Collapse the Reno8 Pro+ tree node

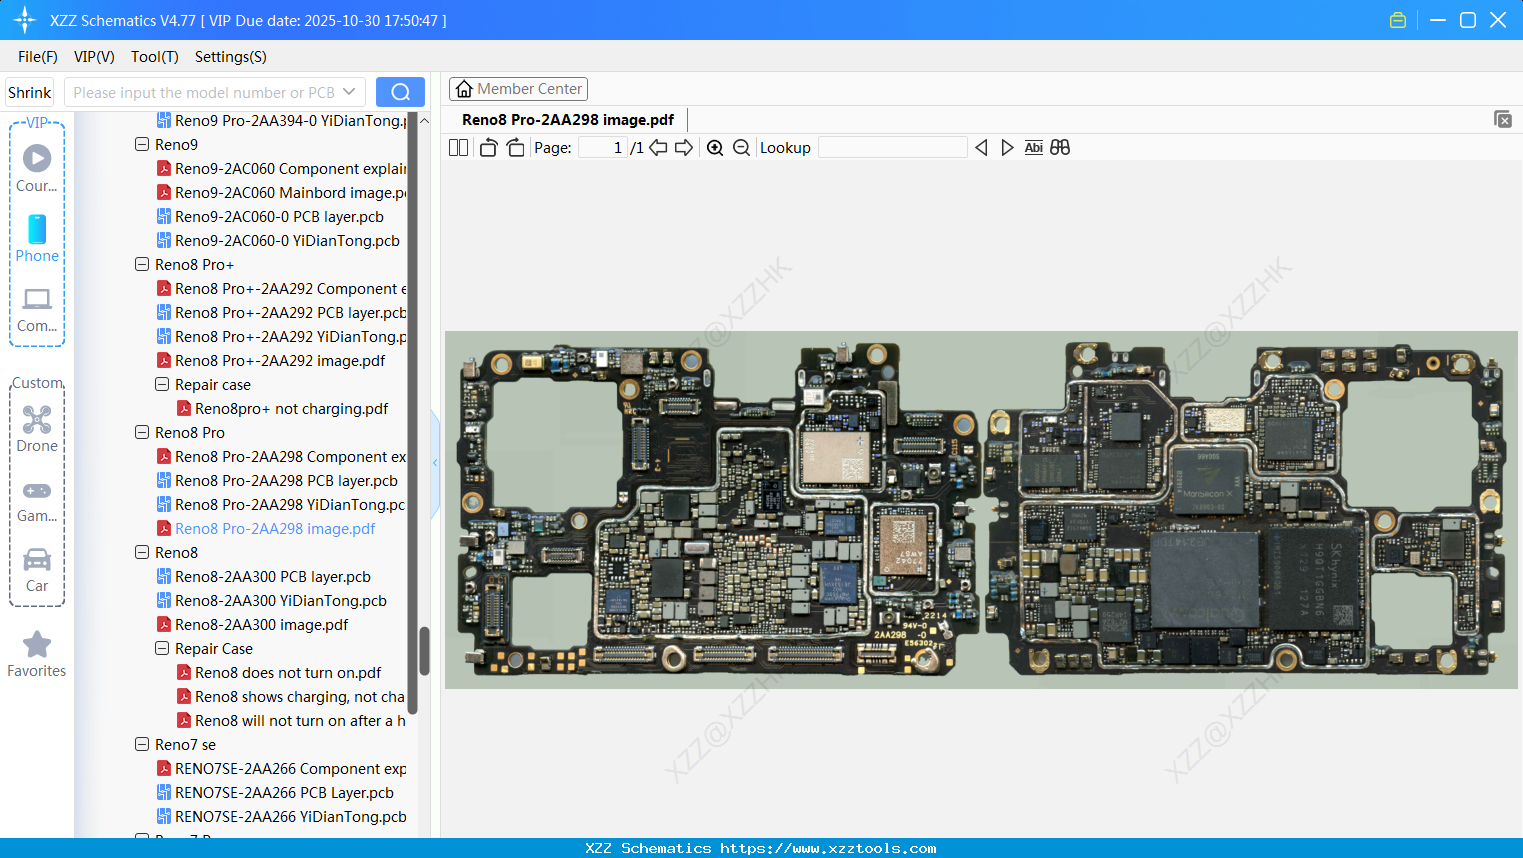tap(142, 264)
